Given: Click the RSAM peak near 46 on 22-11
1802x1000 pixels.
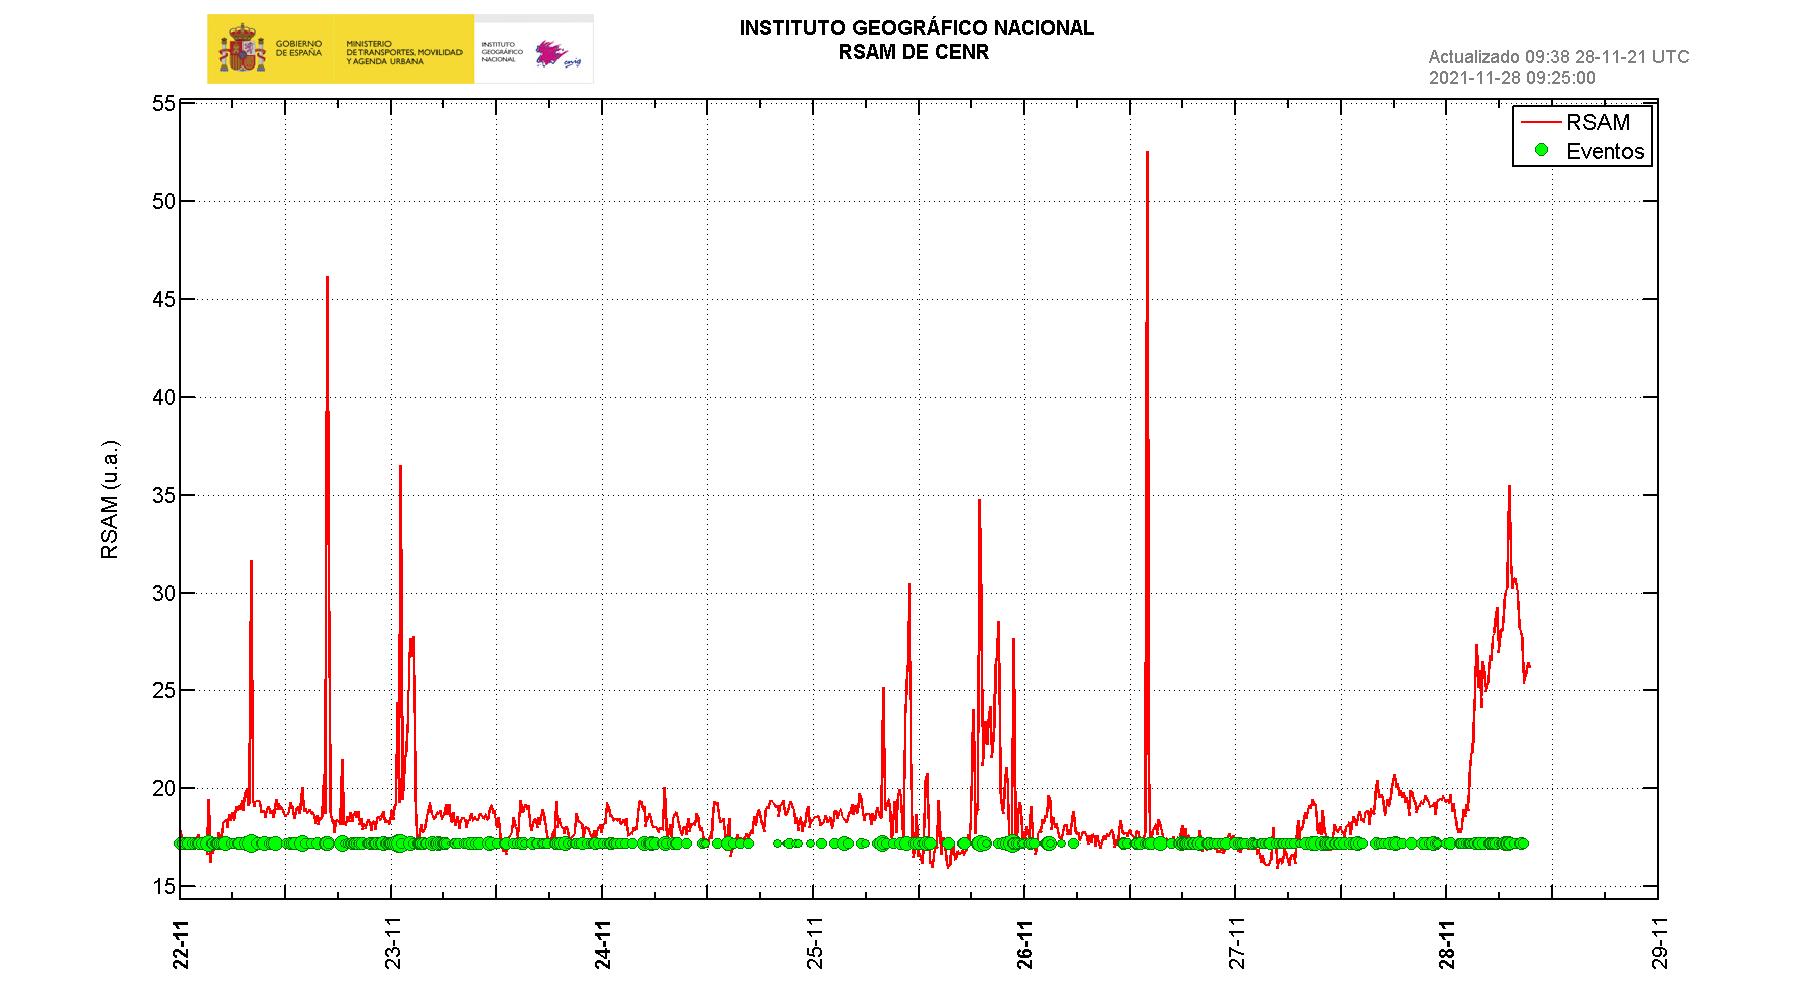Looking at the screenshot, I should pyautogui.click(x=327, y=279).
